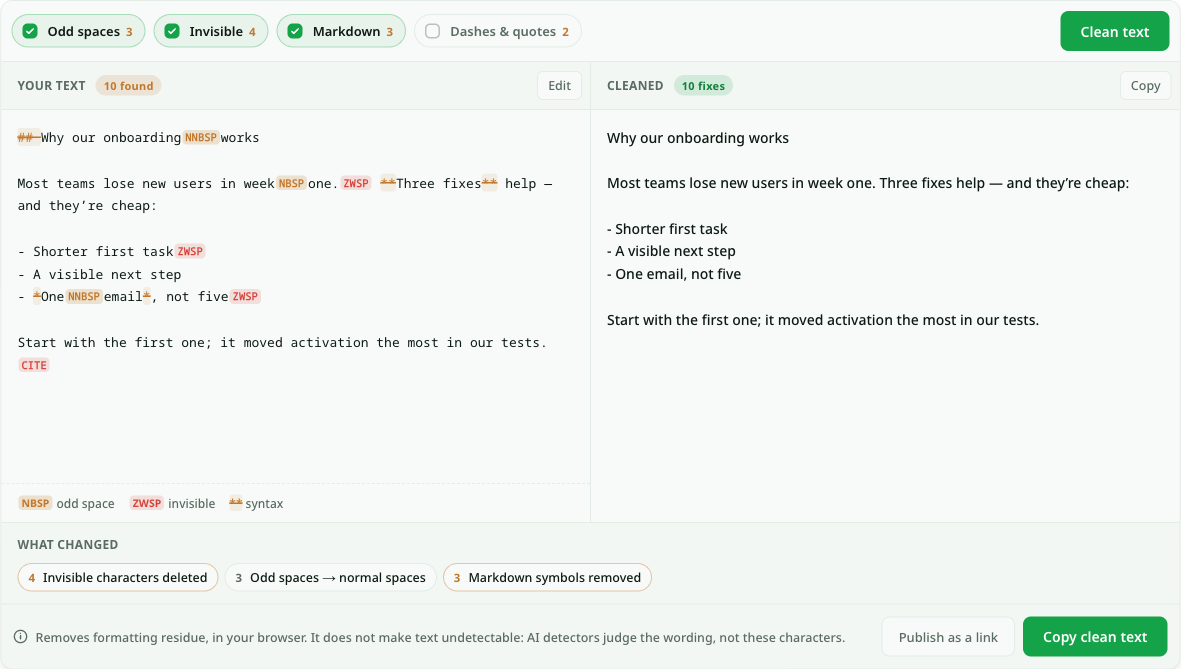
Task: Open Edit for your text
Action: tap(559, 86)
